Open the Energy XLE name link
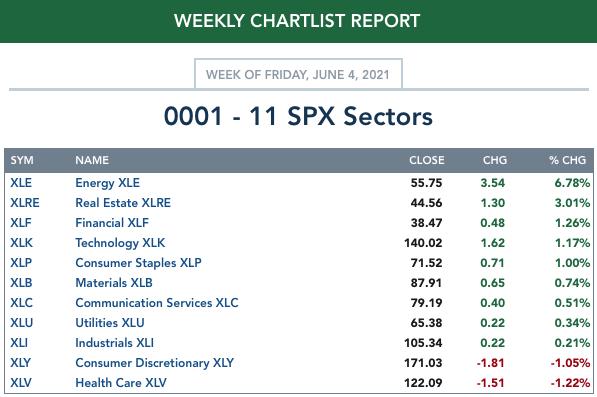 107,183
